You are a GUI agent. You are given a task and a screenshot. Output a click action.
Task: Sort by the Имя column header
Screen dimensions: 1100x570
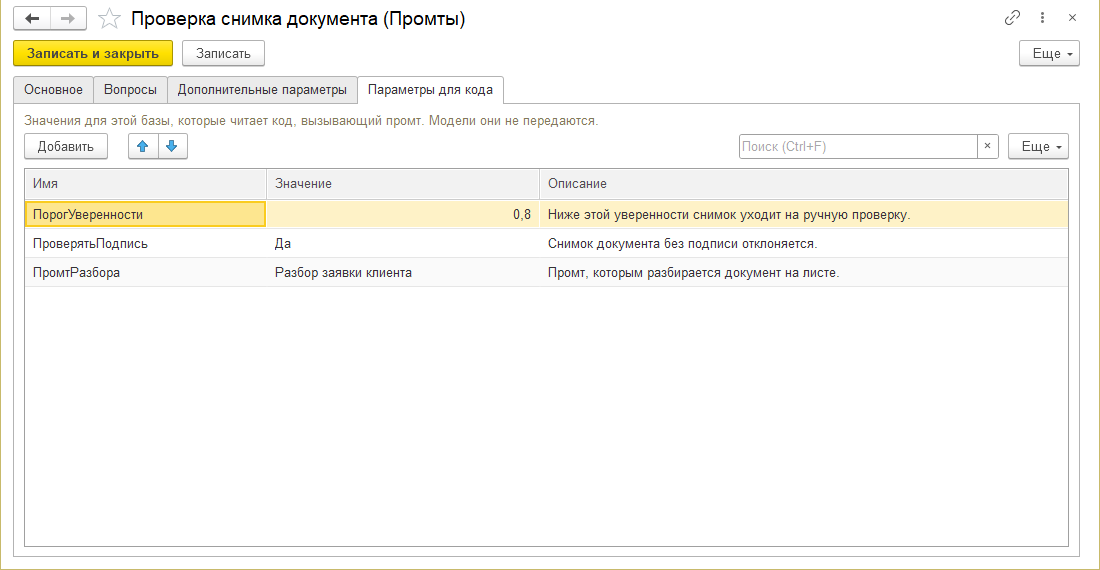[145, 184]
